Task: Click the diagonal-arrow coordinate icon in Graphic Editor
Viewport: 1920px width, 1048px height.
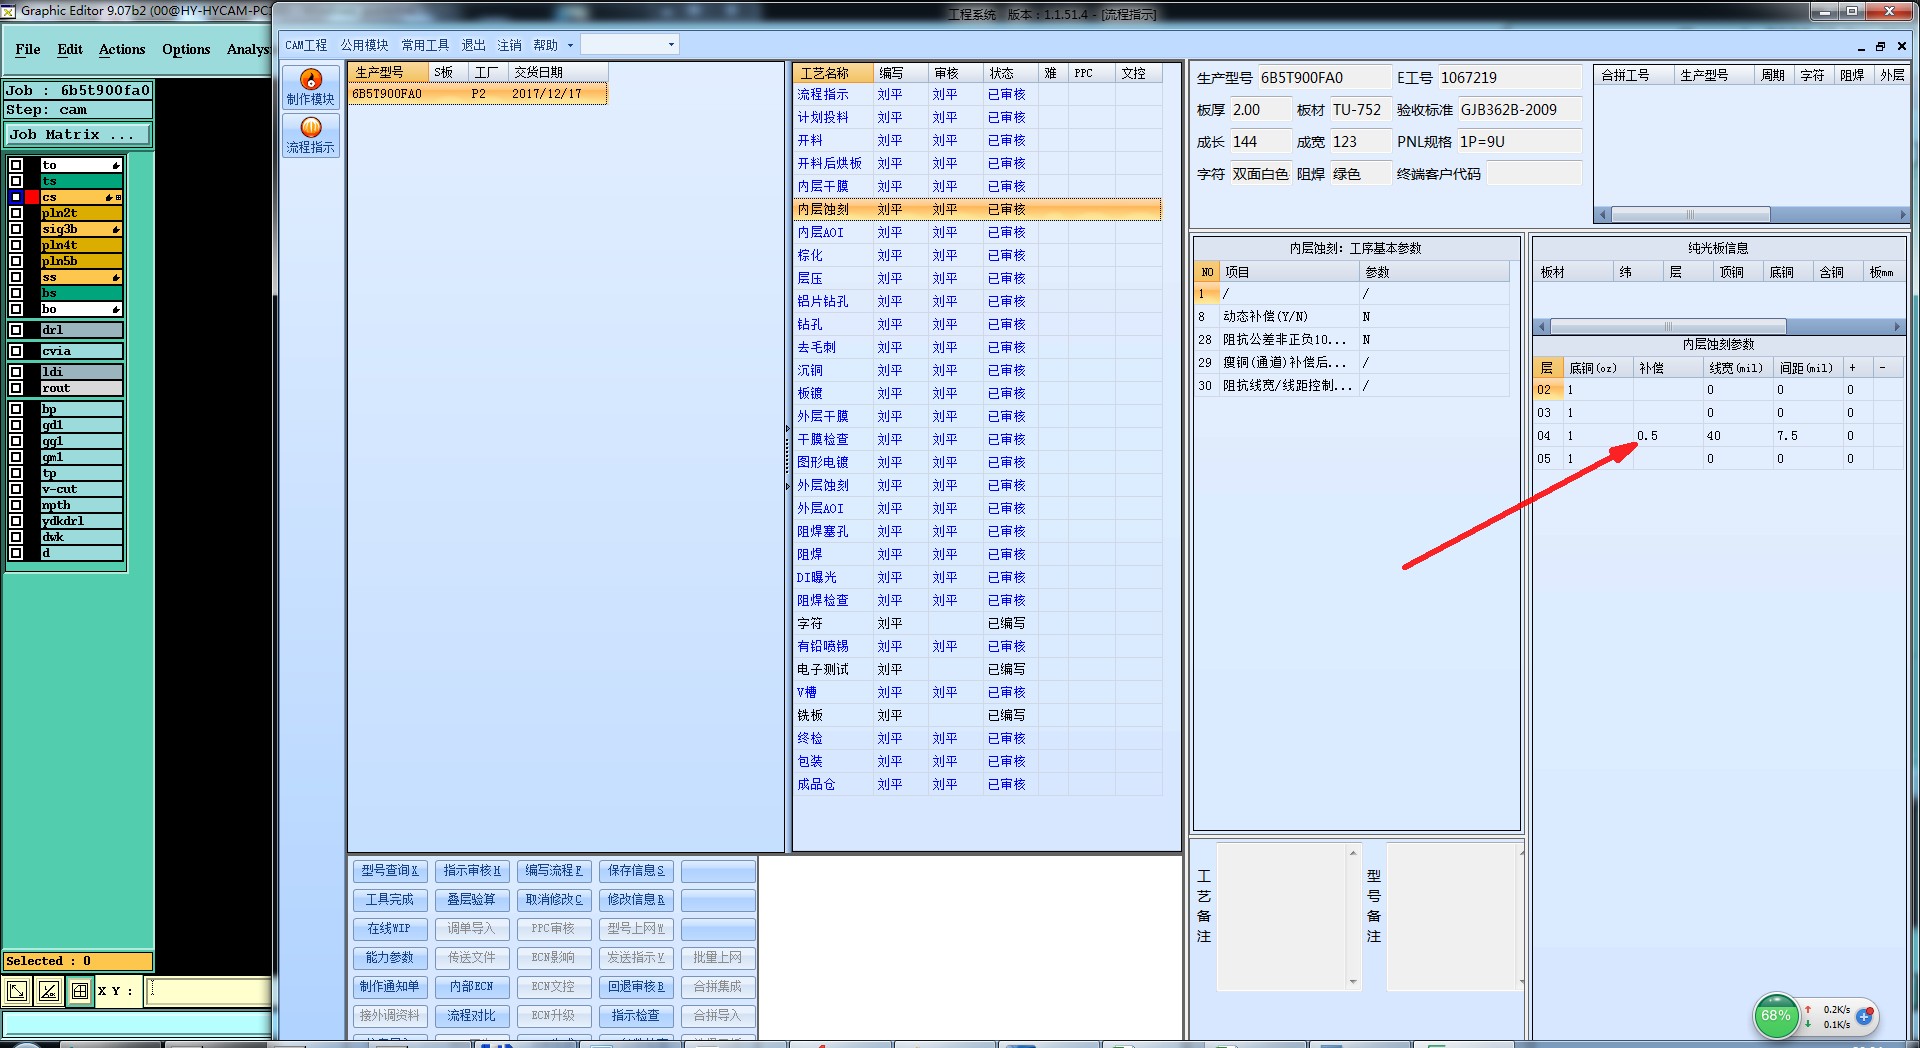Action: pos(17,991)
